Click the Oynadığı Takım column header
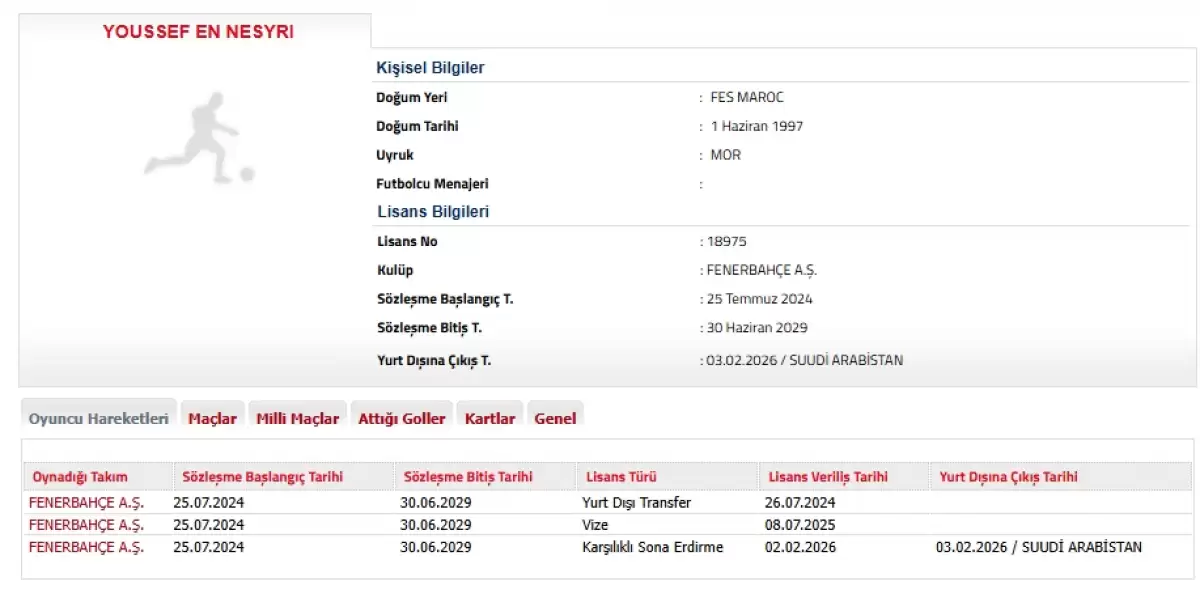 (x=80, y=477)
